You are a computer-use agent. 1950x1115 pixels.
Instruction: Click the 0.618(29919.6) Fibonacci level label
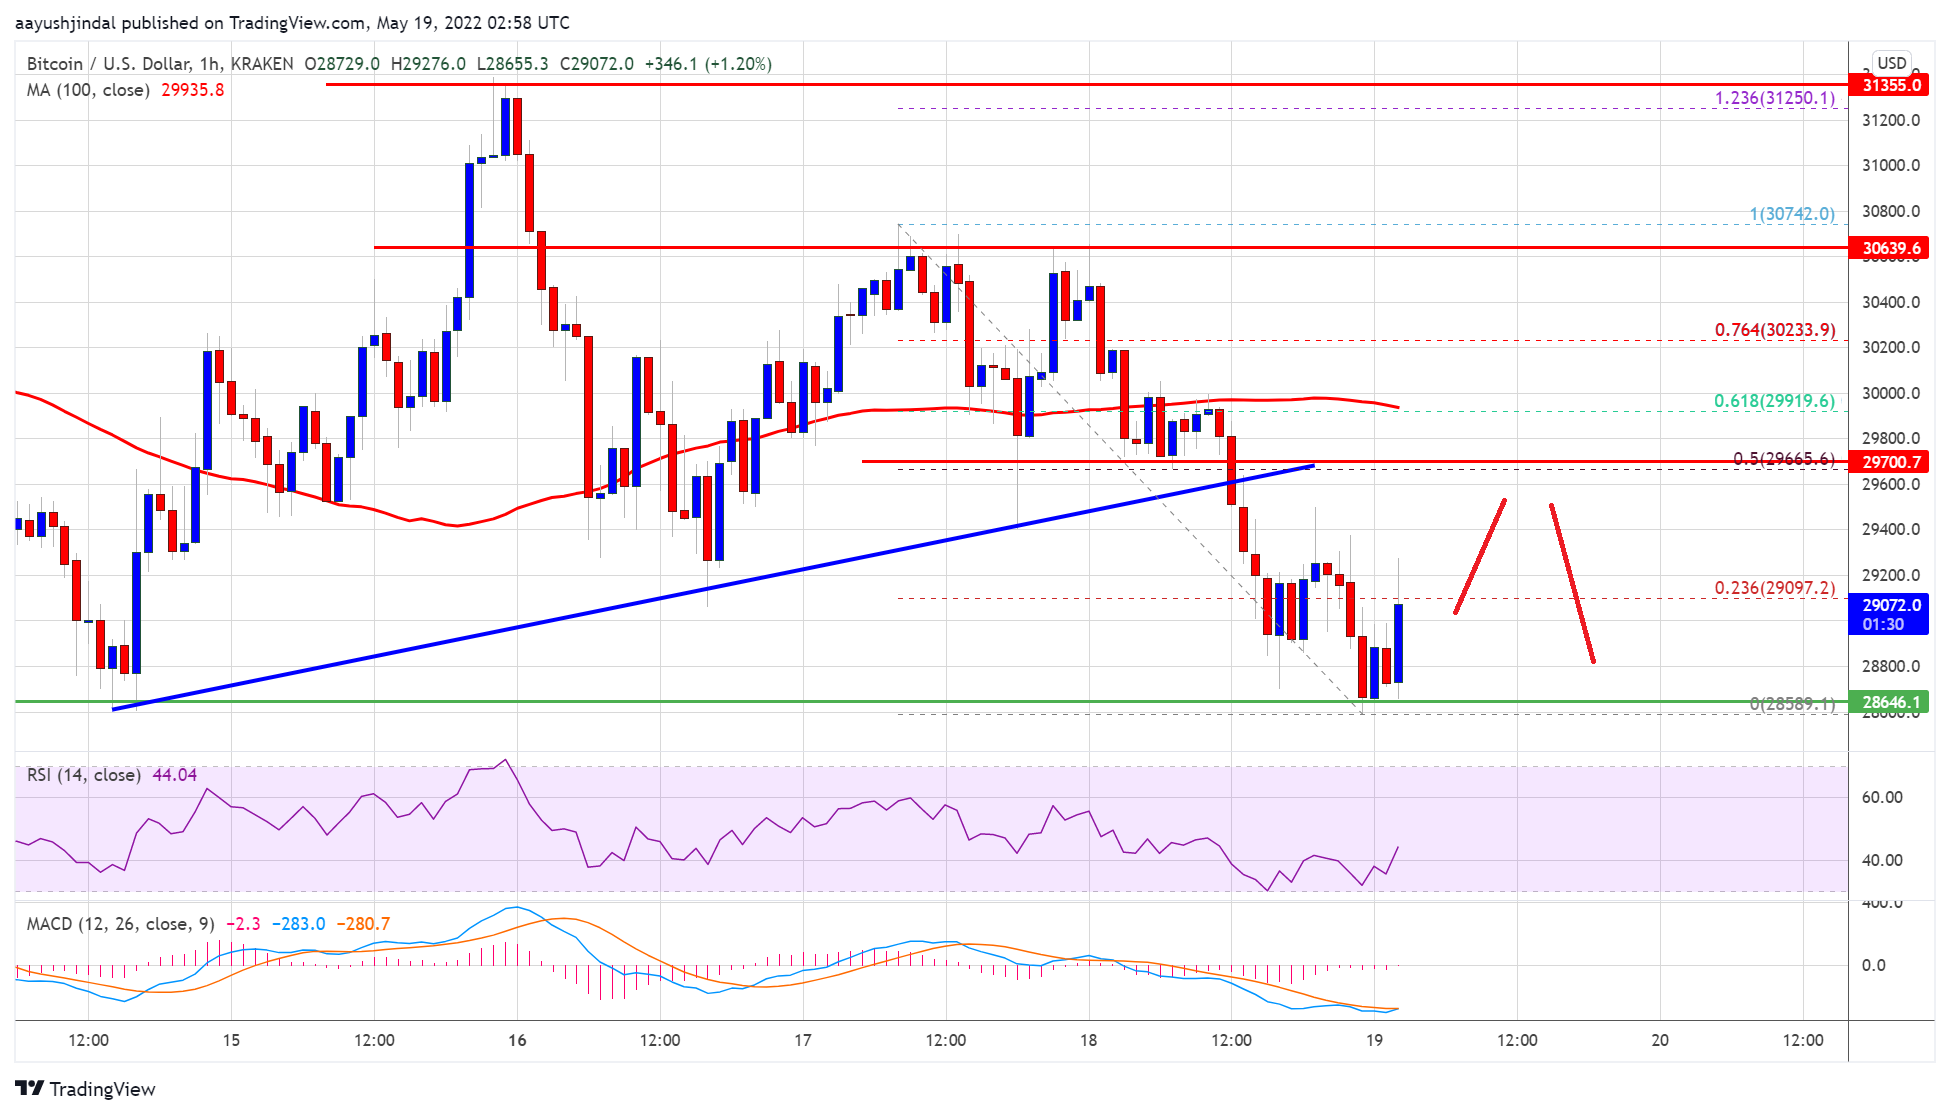click(x=1774, y=401)
